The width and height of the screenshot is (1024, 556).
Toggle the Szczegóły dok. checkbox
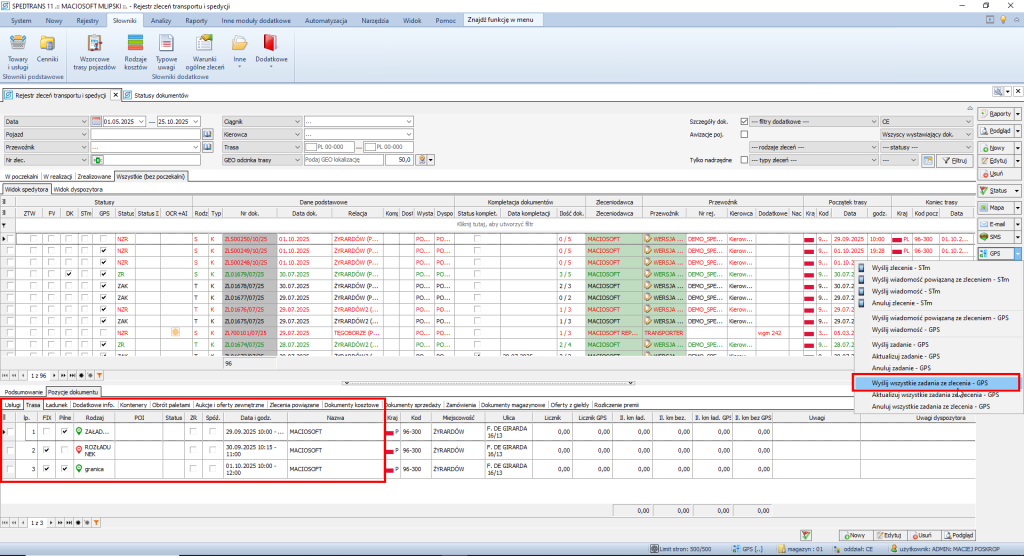click(743, 121)
